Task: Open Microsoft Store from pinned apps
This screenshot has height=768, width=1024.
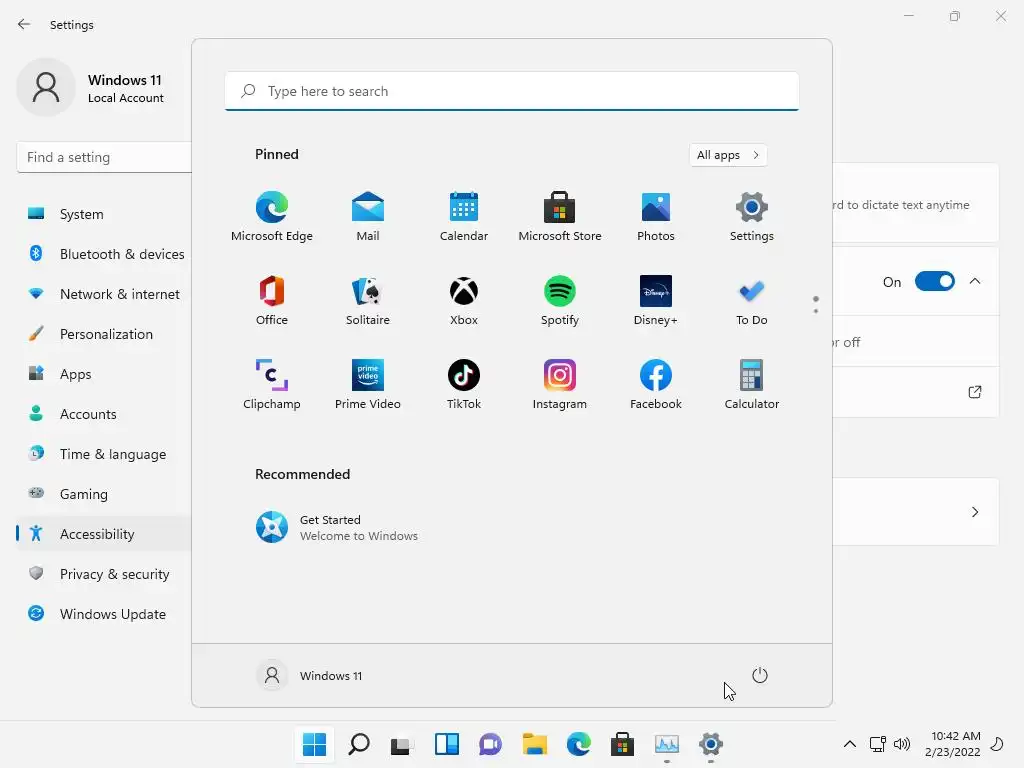Action: [560, 217]
